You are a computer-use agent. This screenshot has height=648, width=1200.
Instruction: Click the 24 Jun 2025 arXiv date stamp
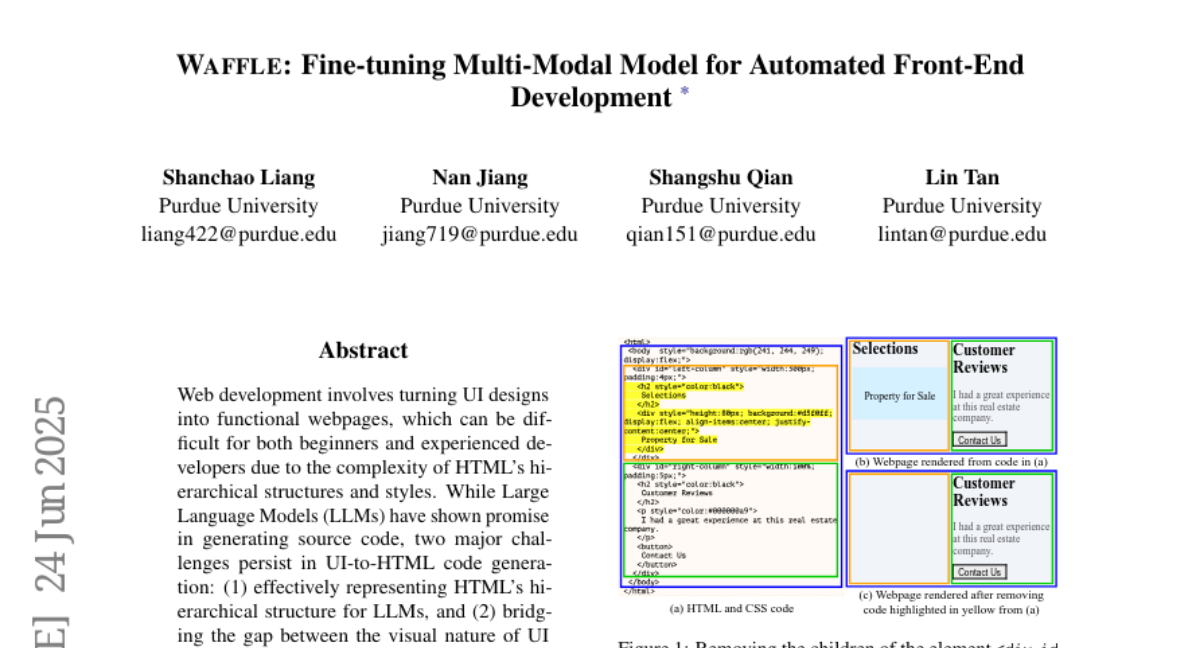click(51, 495)
